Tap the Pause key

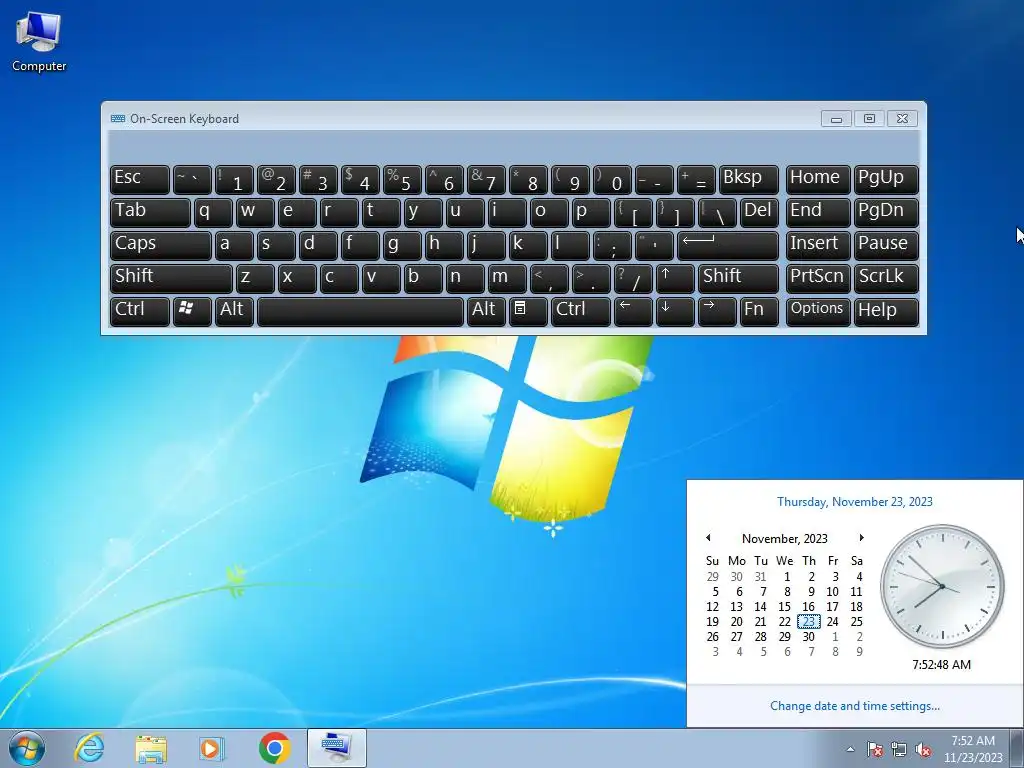click(x=886, y=245)
